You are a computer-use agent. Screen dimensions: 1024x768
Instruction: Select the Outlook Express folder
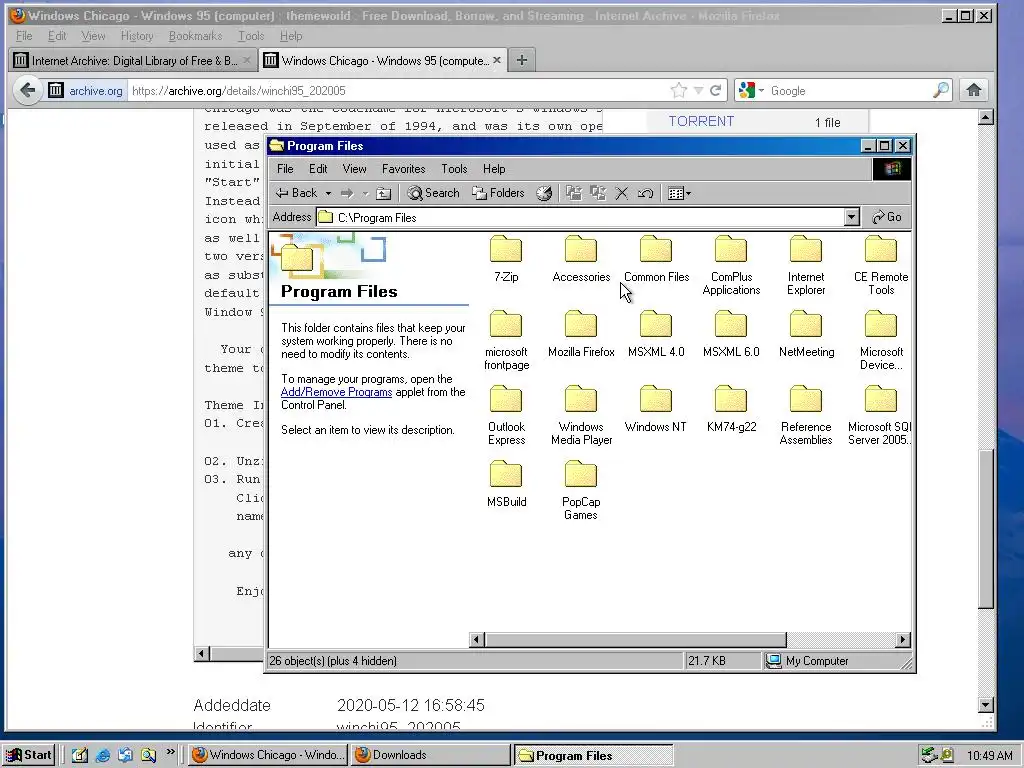(506, 416)
